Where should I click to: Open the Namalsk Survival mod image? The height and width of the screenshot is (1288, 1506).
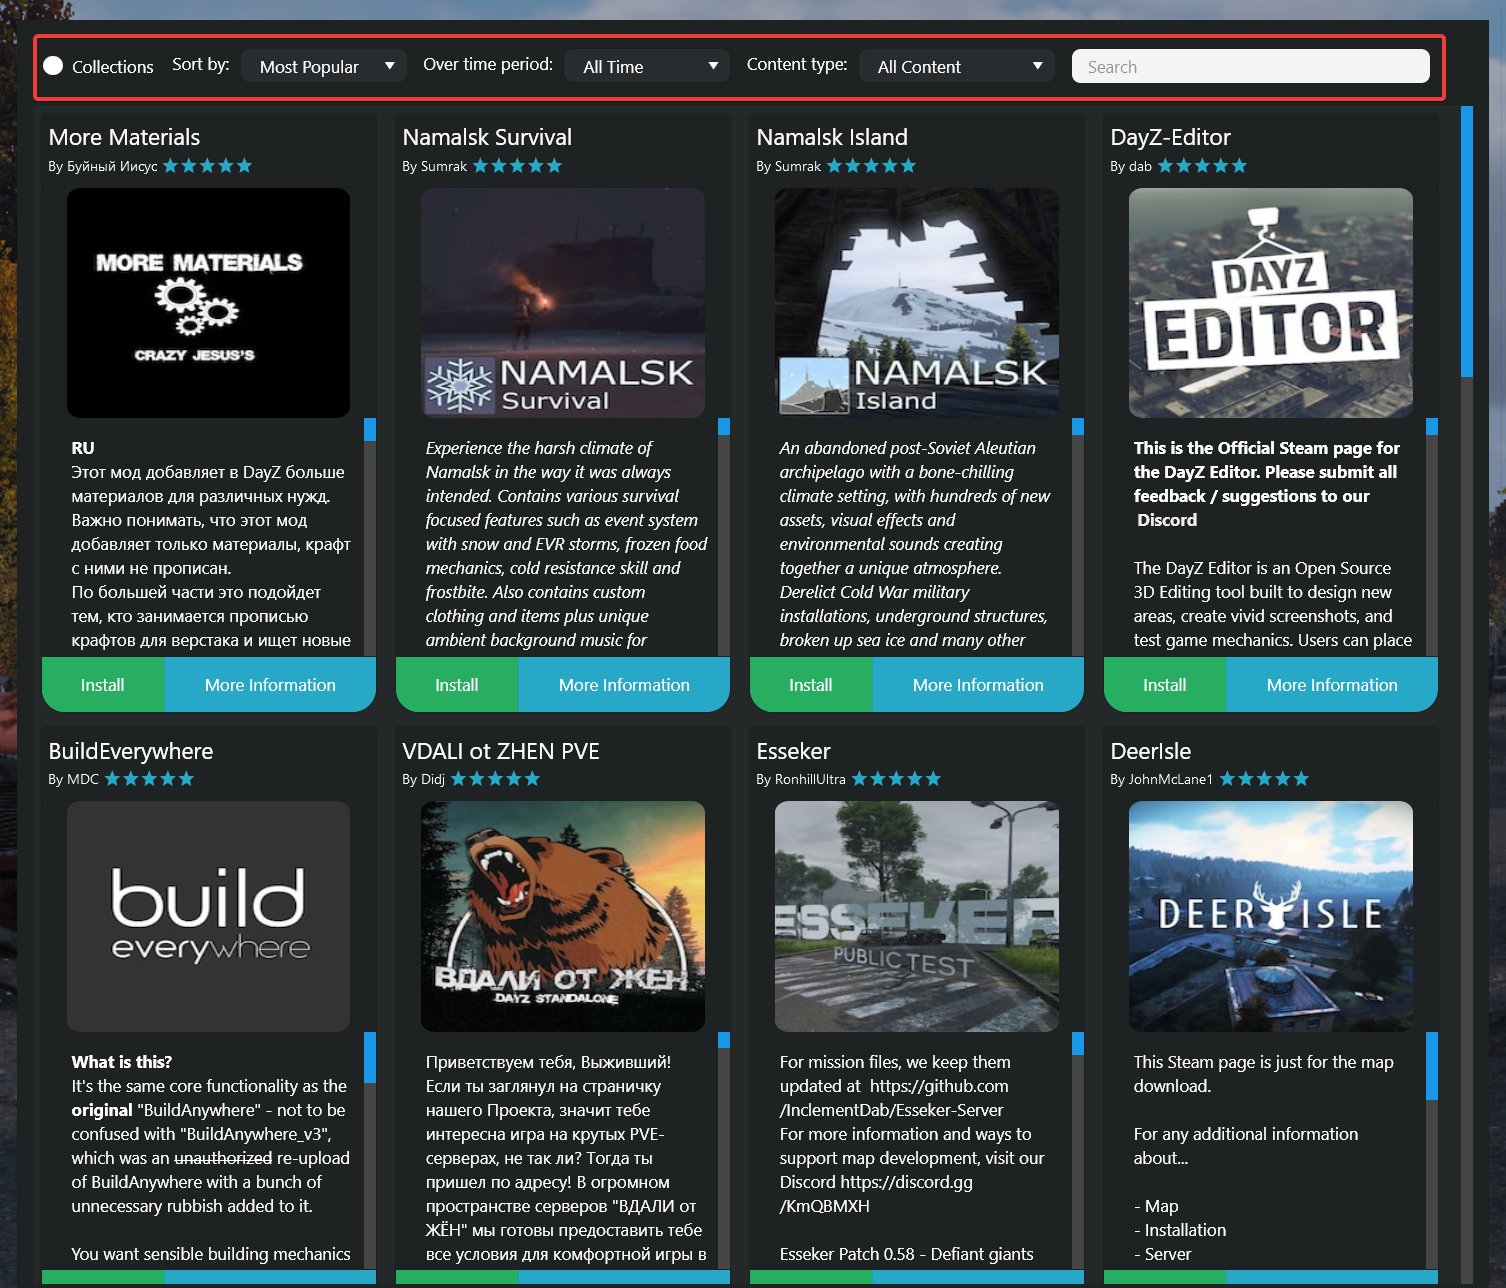pos(562,303)
